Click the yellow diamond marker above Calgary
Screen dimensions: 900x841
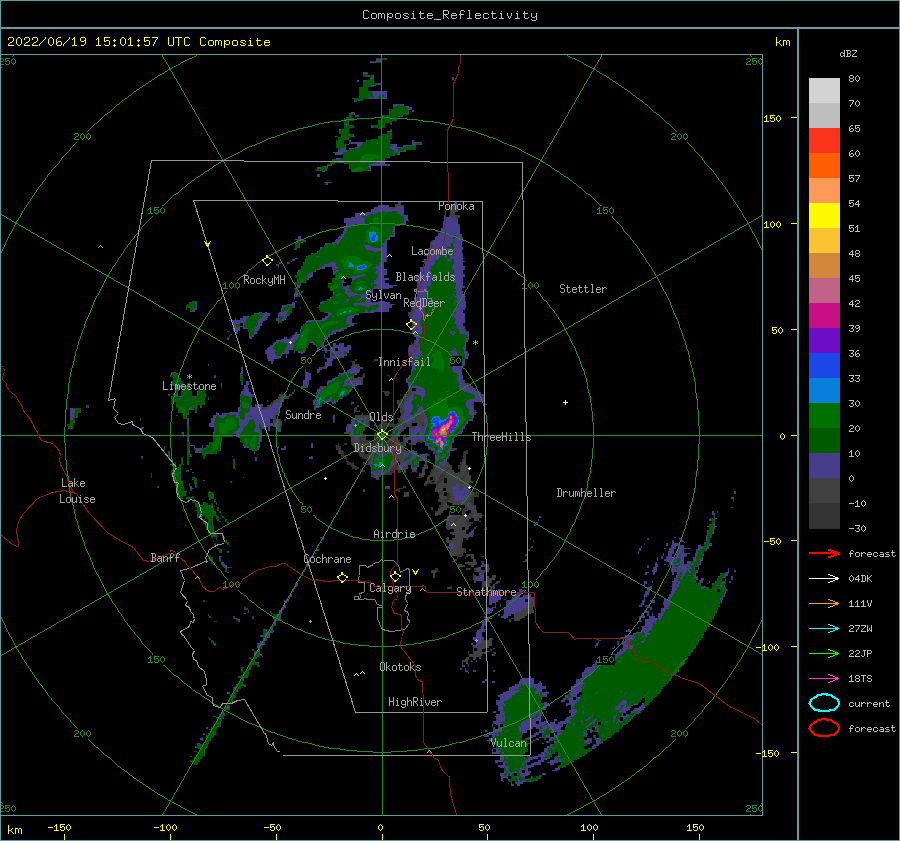(x=395, y=576)
